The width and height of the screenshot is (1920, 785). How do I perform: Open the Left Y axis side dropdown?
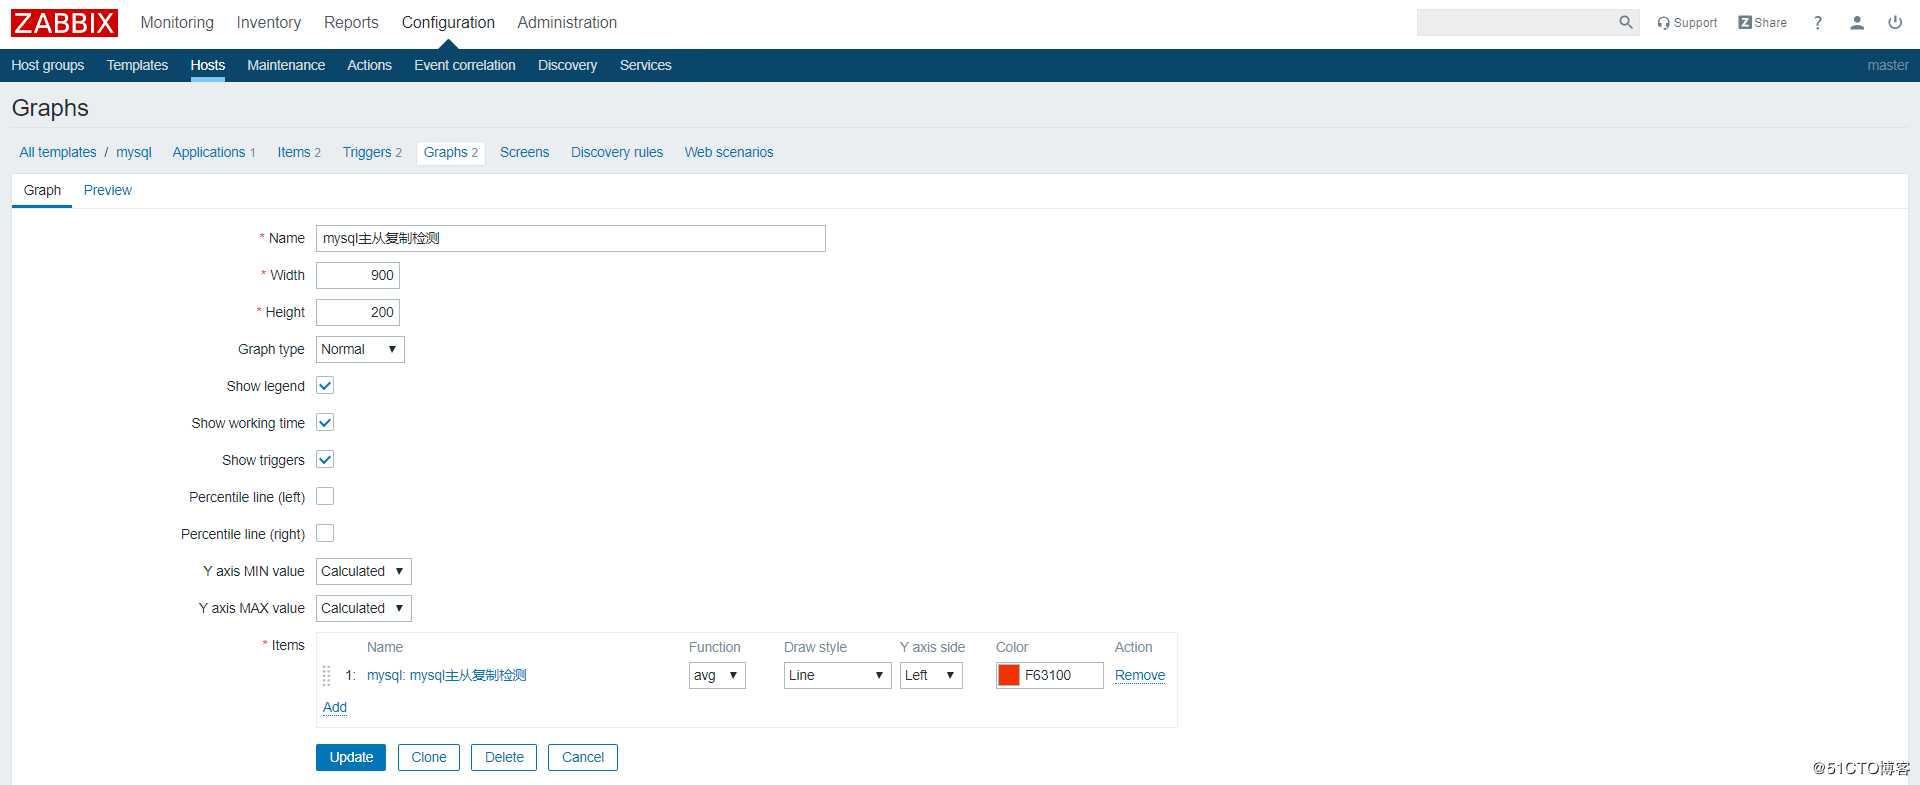931,675
